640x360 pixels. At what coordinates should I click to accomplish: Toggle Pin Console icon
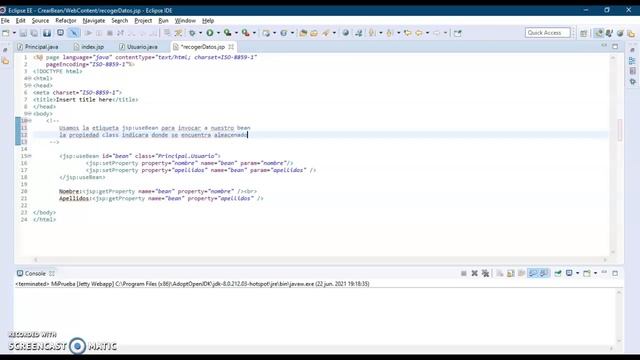558,273
